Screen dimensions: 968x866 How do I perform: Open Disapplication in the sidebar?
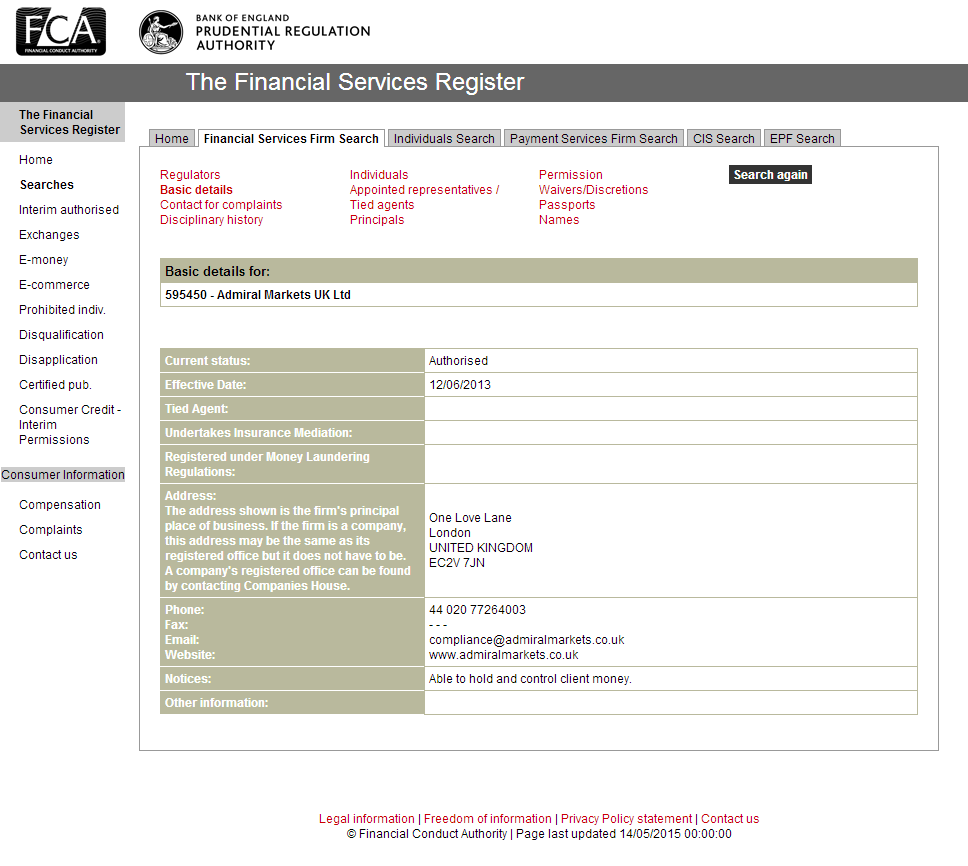(58, 359)
